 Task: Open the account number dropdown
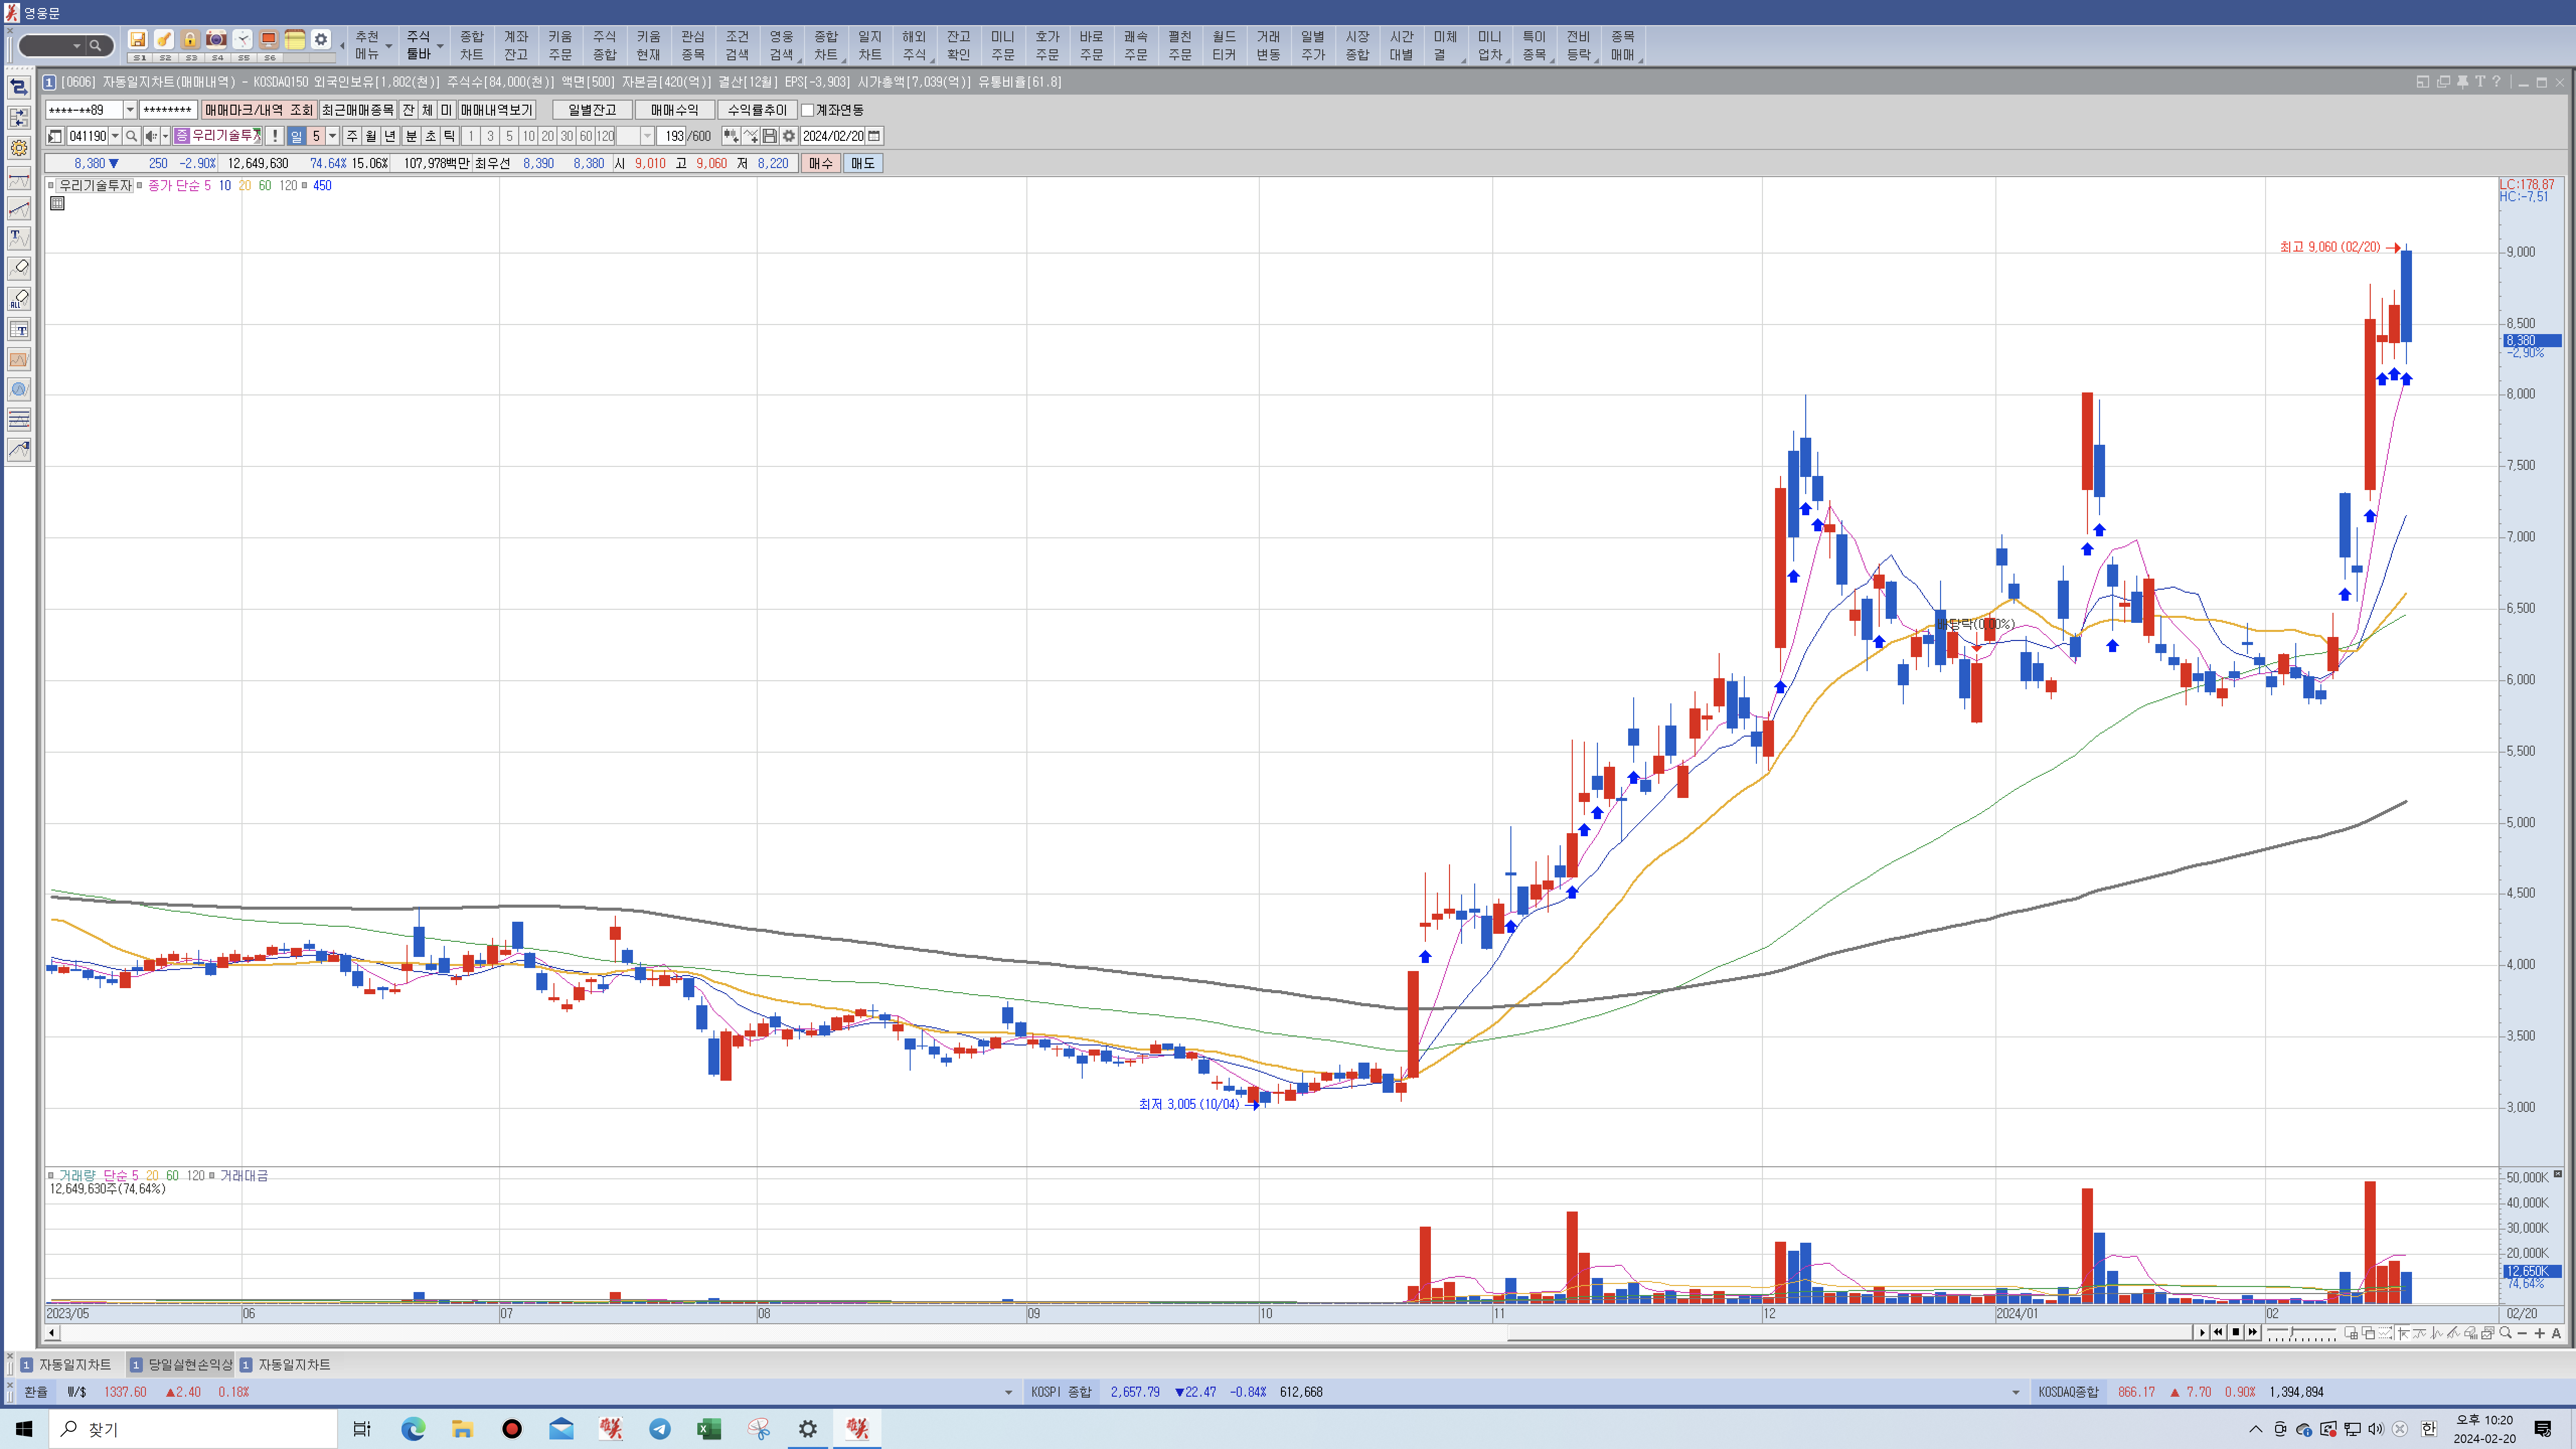point(130,110)
